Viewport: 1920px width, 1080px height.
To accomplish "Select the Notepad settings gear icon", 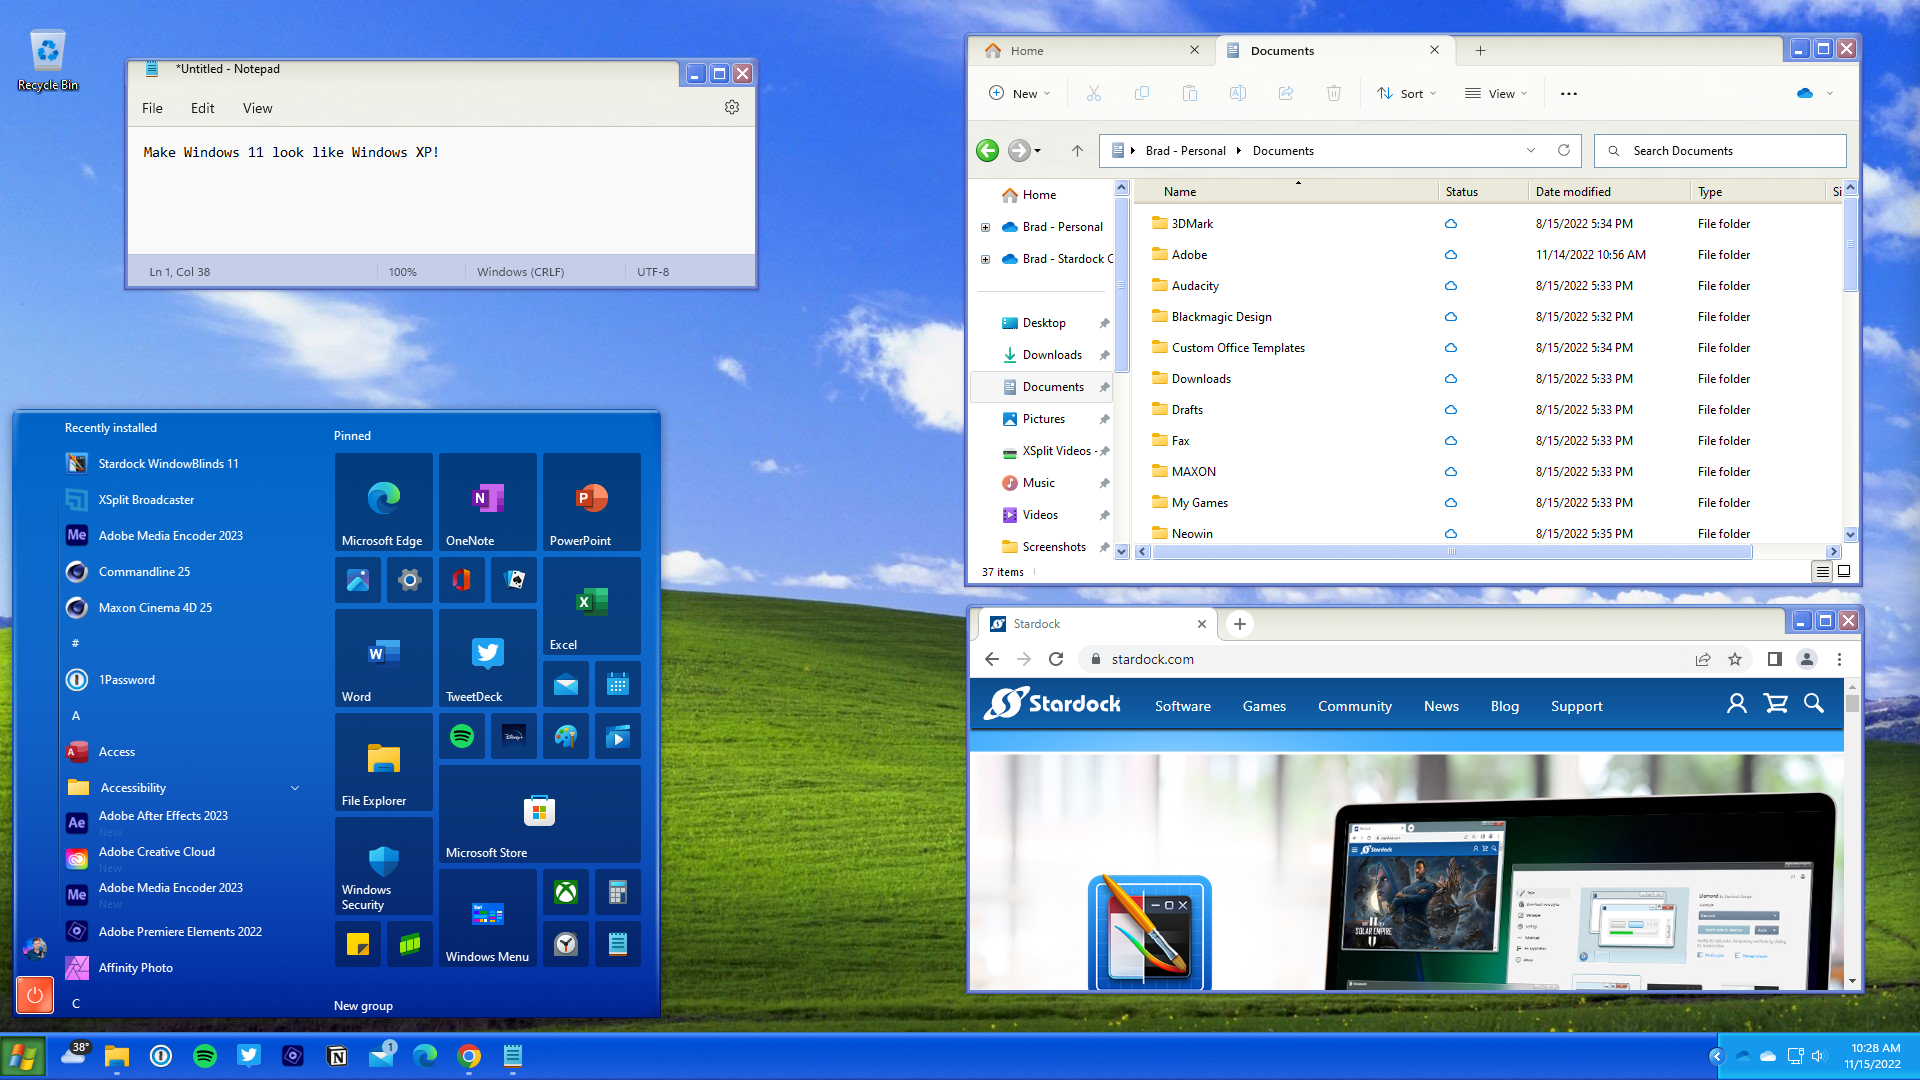I will point(732,107).
